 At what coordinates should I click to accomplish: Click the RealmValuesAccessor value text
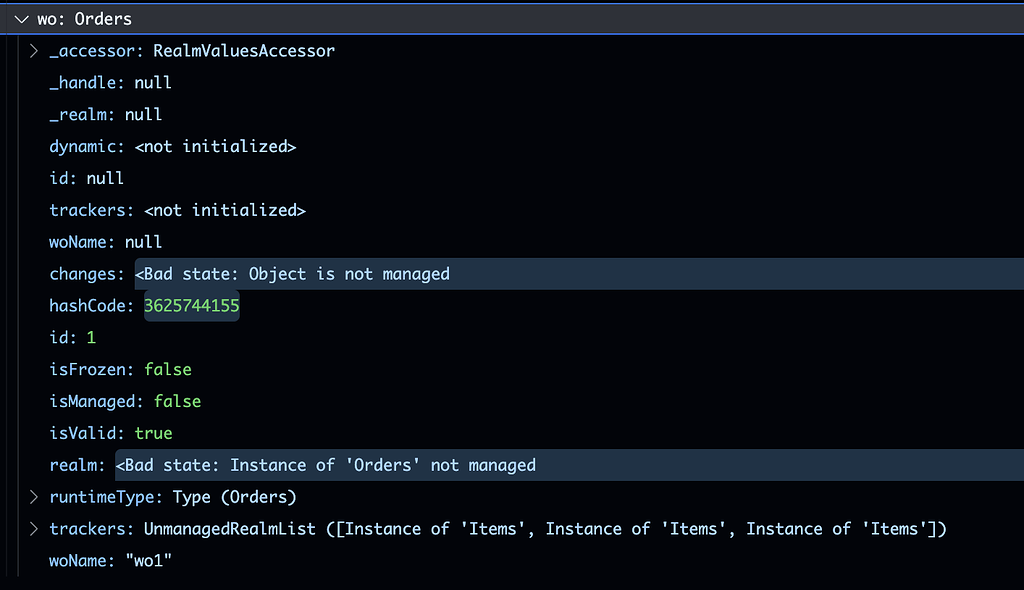tap(243, 51)
